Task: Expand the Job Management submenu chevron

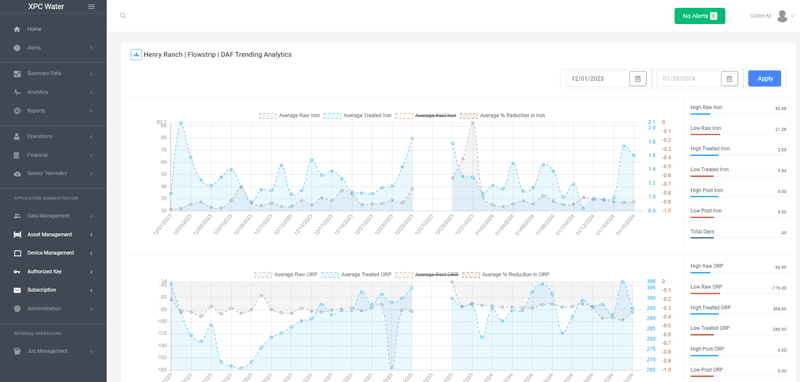Action: coord(91,351)
